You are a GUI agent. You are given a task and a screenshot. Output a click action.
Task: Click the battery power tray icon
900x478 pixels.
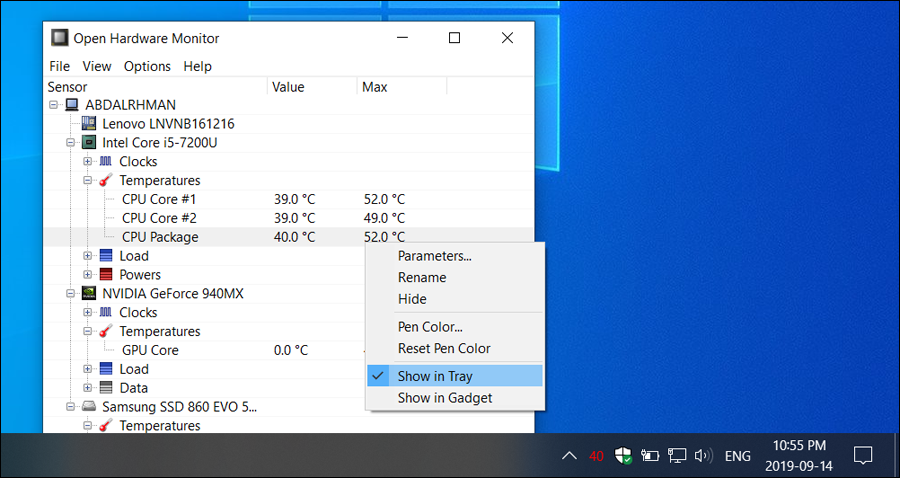(650, 456)
